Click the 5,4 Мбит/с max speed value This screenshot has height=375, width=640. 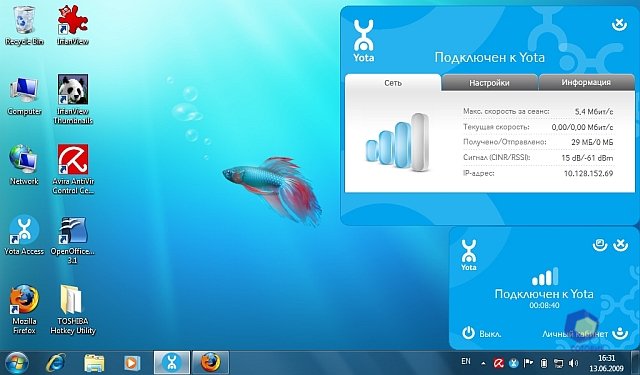[x=594, y=111]
